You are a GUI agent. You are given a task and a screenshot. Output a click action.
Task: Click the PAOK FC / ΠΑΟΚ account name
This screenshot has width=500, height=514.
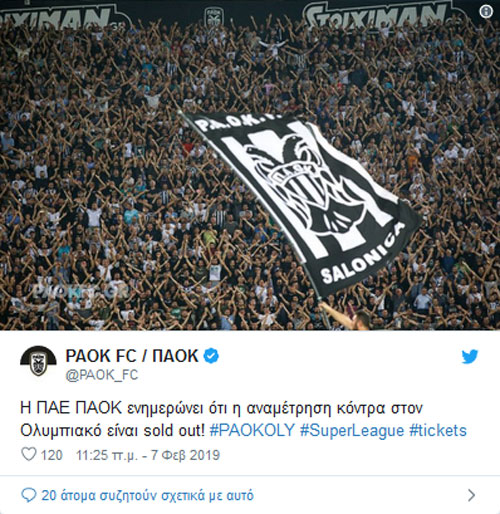(x=132, y=356)
